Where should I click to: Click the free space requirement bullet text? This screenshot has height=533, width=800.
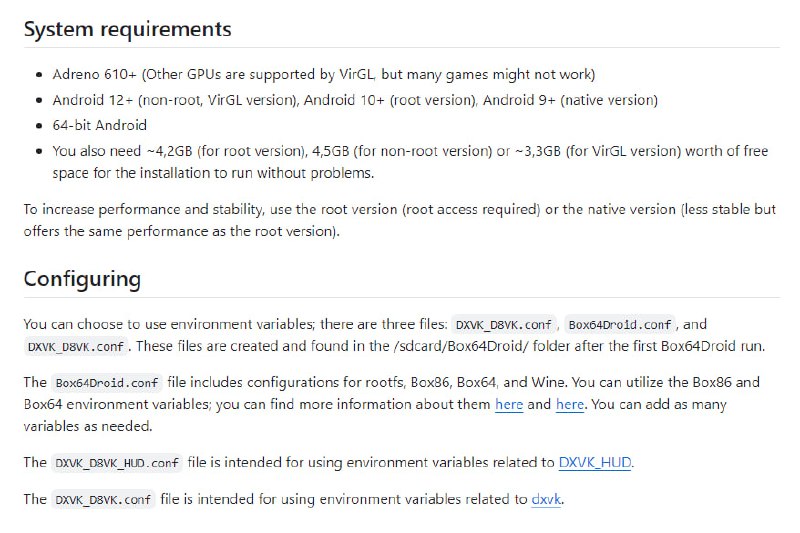click(x=410, y=162)
